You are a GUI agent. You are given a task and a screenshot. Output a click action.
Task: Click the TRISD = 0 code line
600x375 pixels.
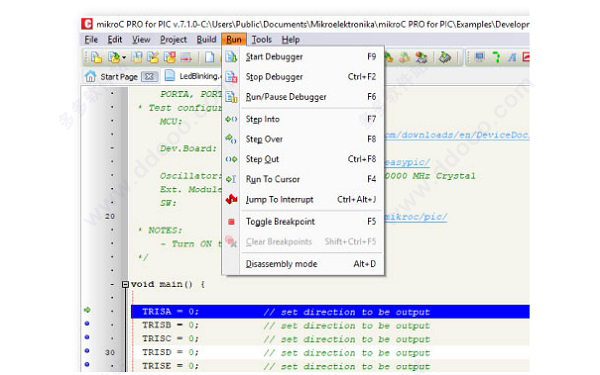pyautogui.click(x=330, y=352)
